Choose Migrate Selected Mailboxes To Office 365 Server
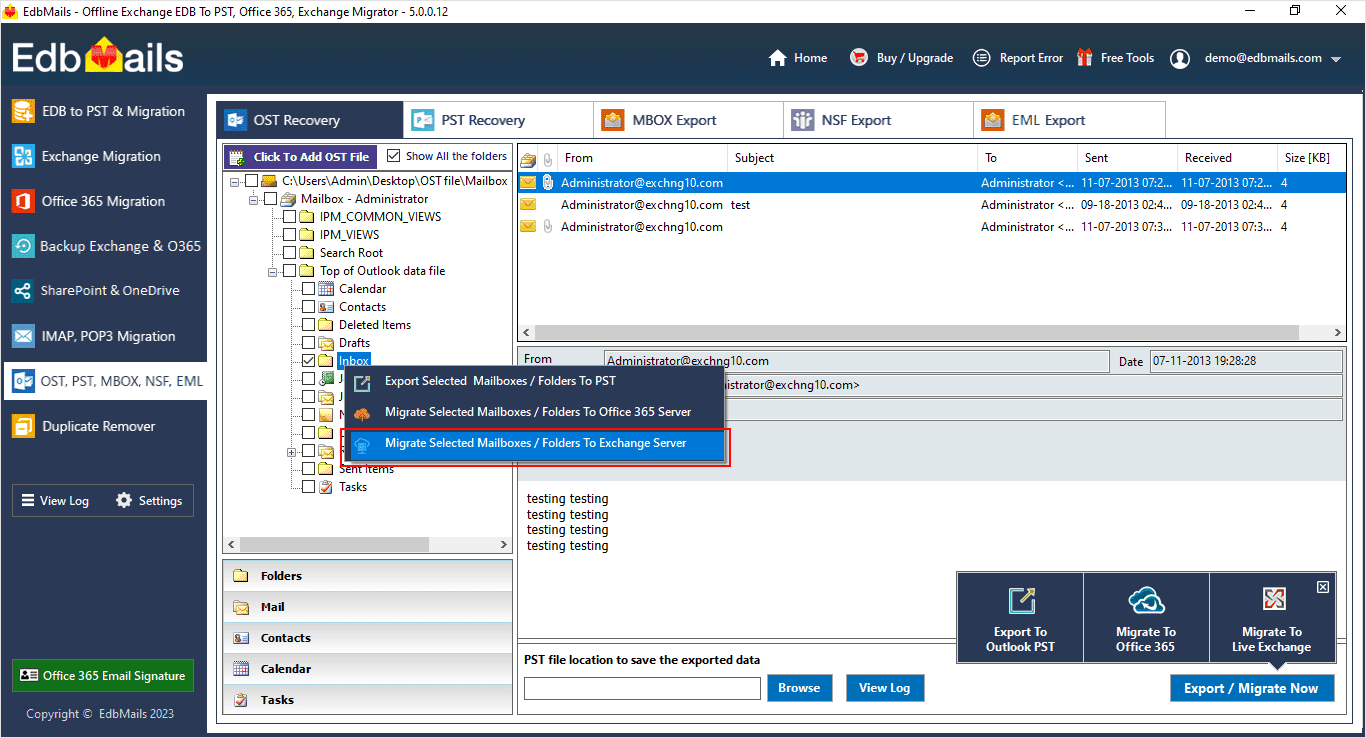The width and height of the screenshot is (1366, 738). pyautogui.click(x=534, y=412)
